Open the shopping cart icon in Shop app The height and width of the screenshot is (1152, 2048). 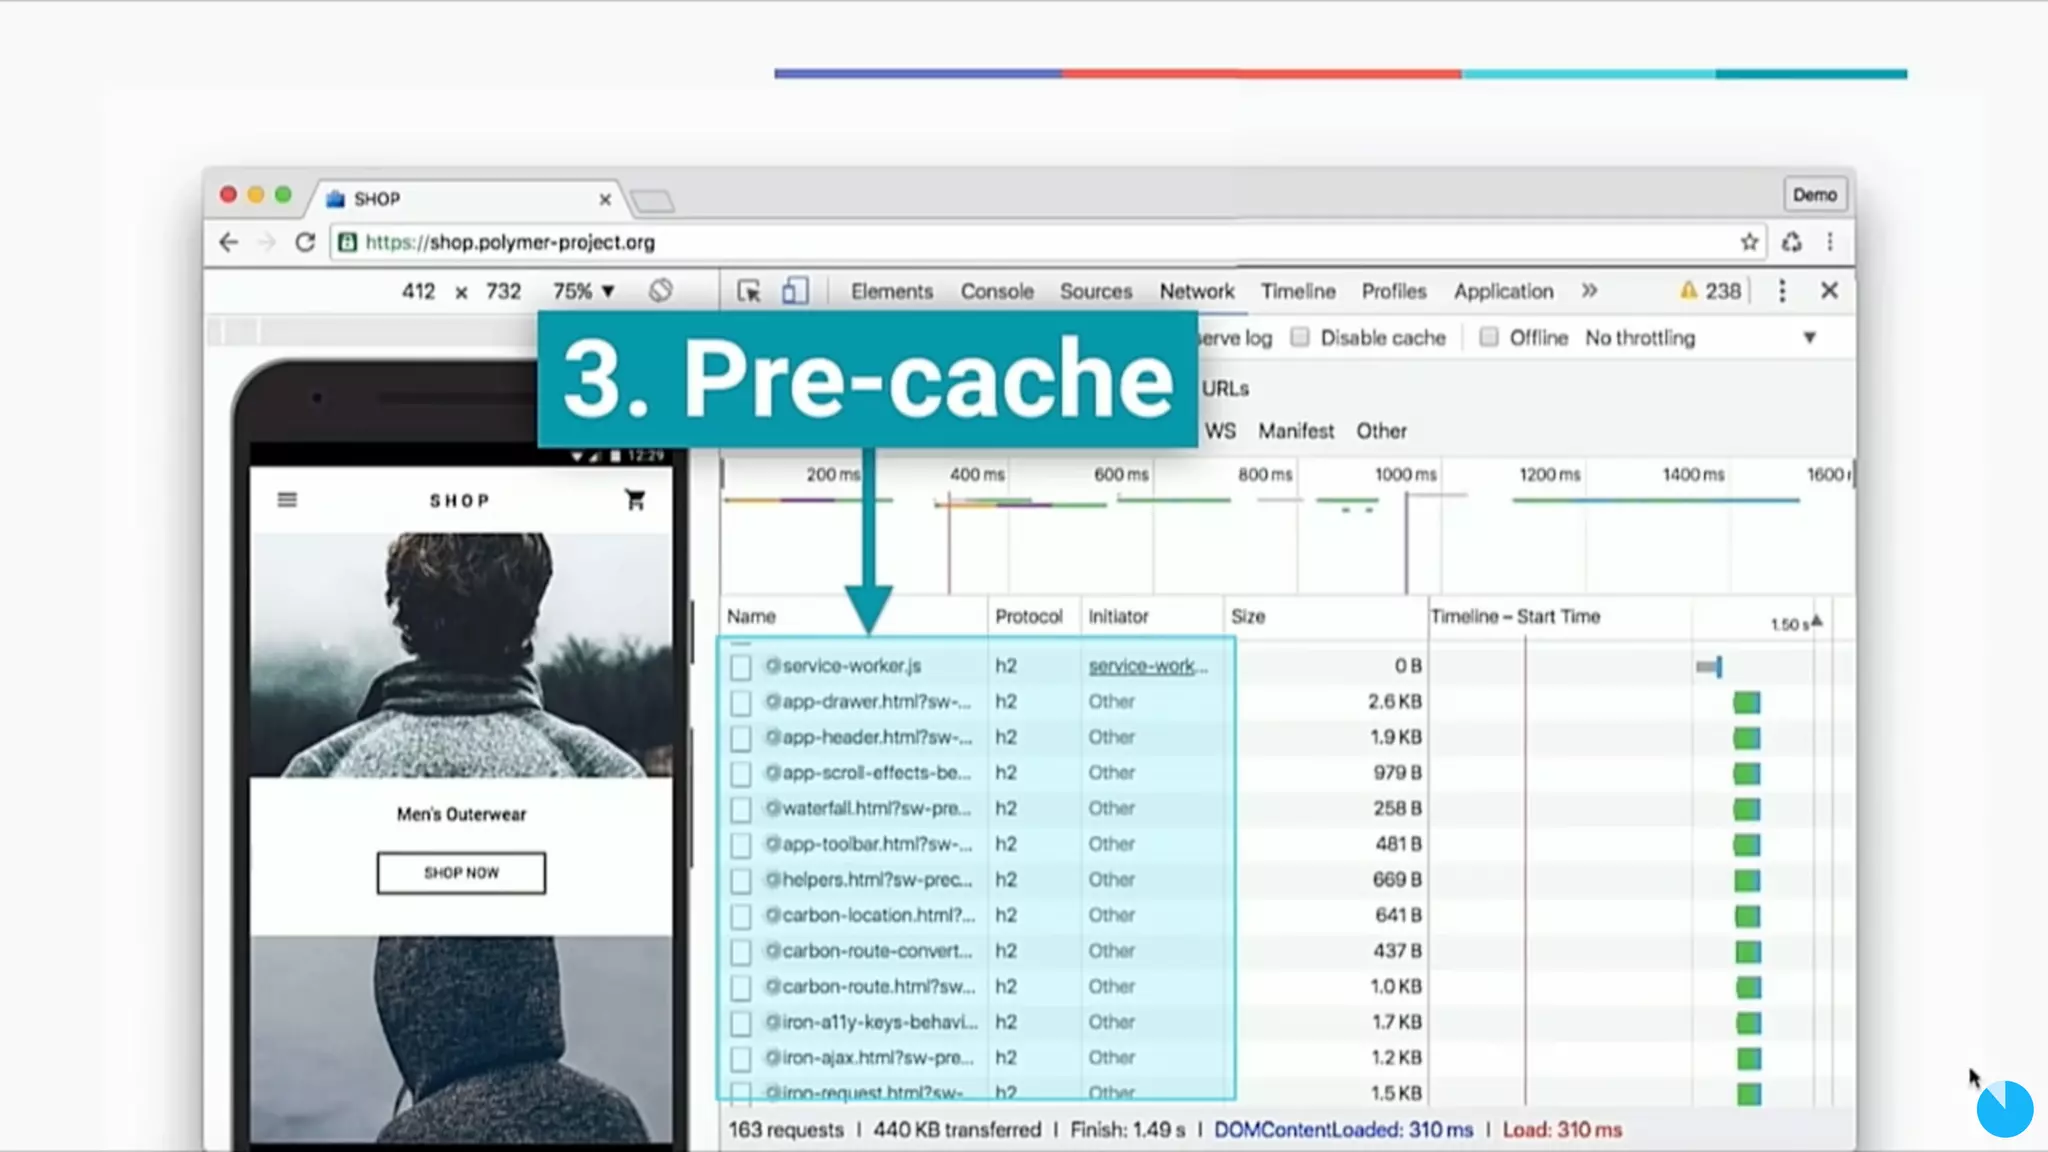(x=635, y=500)
